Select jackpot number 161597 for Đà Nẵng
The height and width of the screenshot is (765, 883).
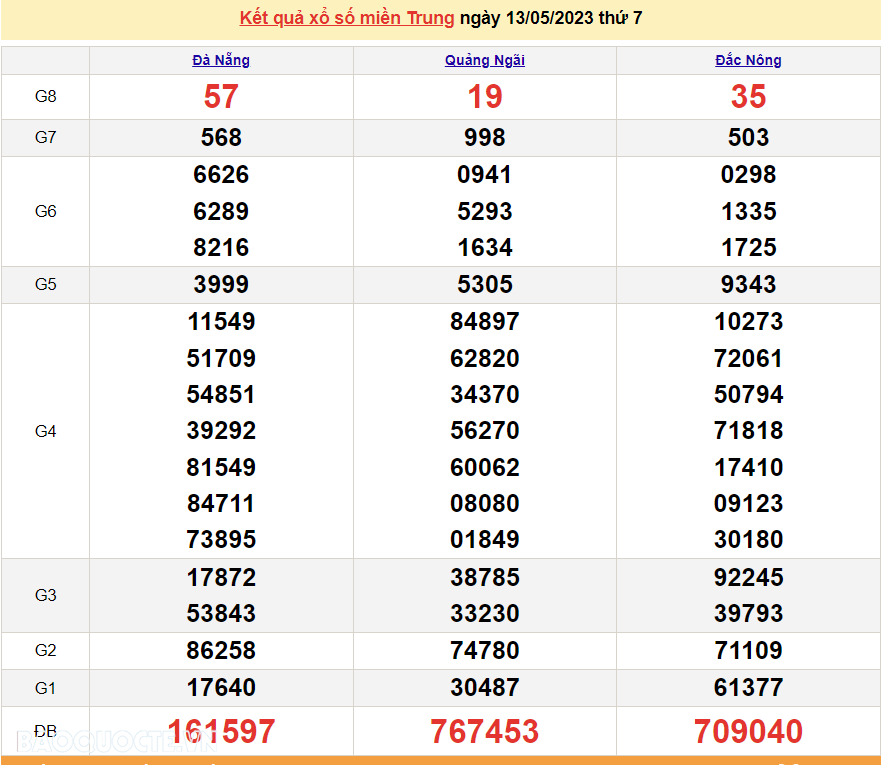coord(220,731)
